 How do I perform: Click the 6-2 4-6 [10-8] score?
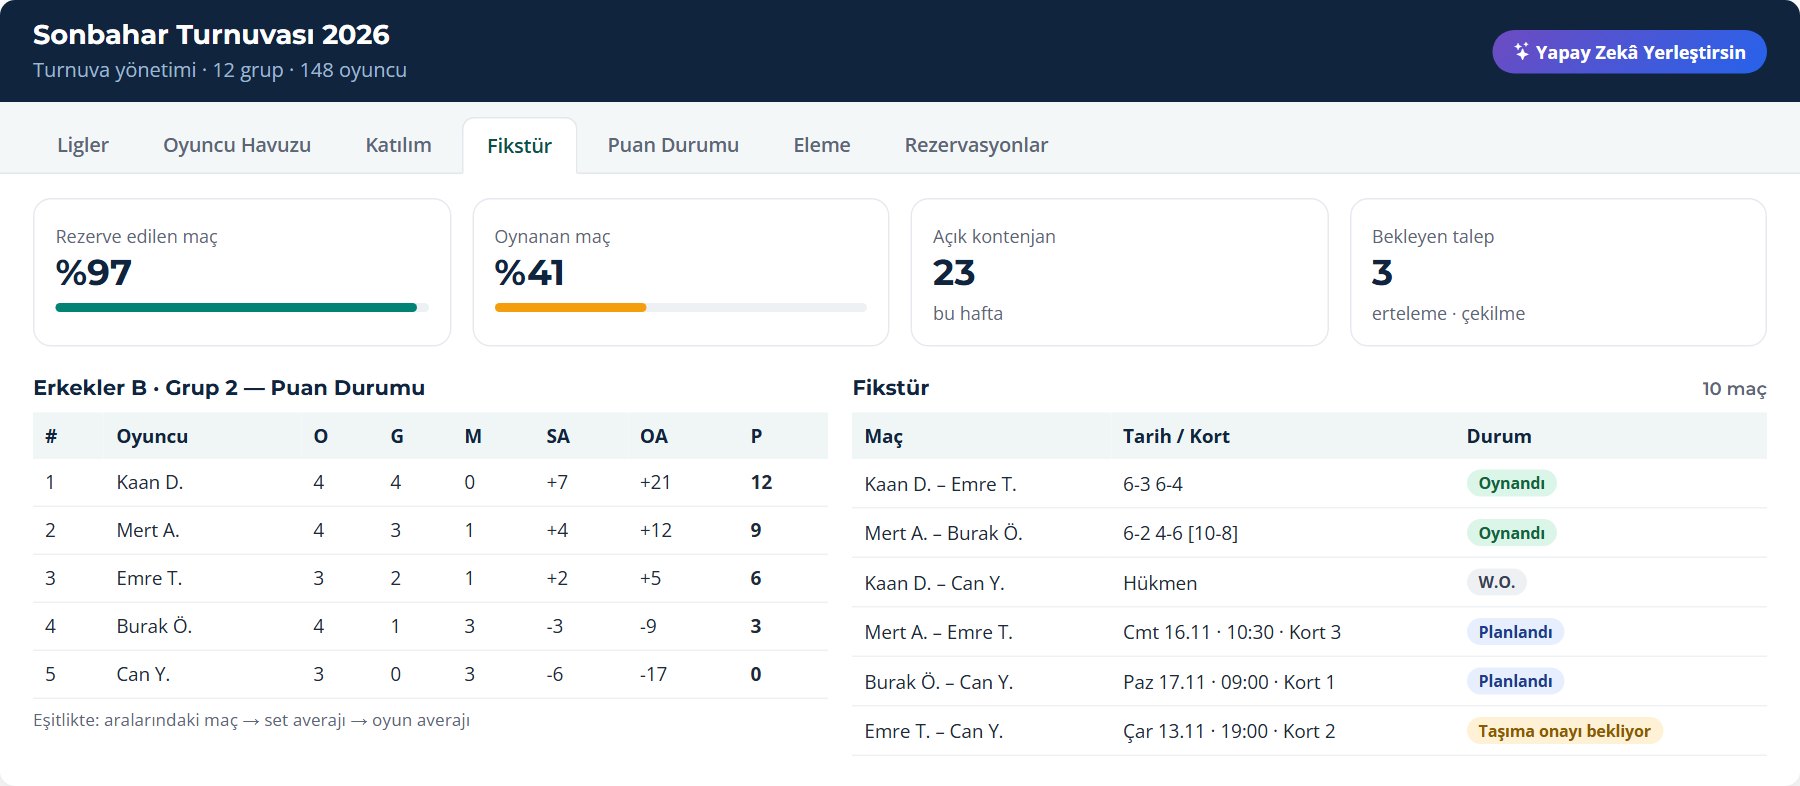pyautogui.click(x=1180, y=533)
